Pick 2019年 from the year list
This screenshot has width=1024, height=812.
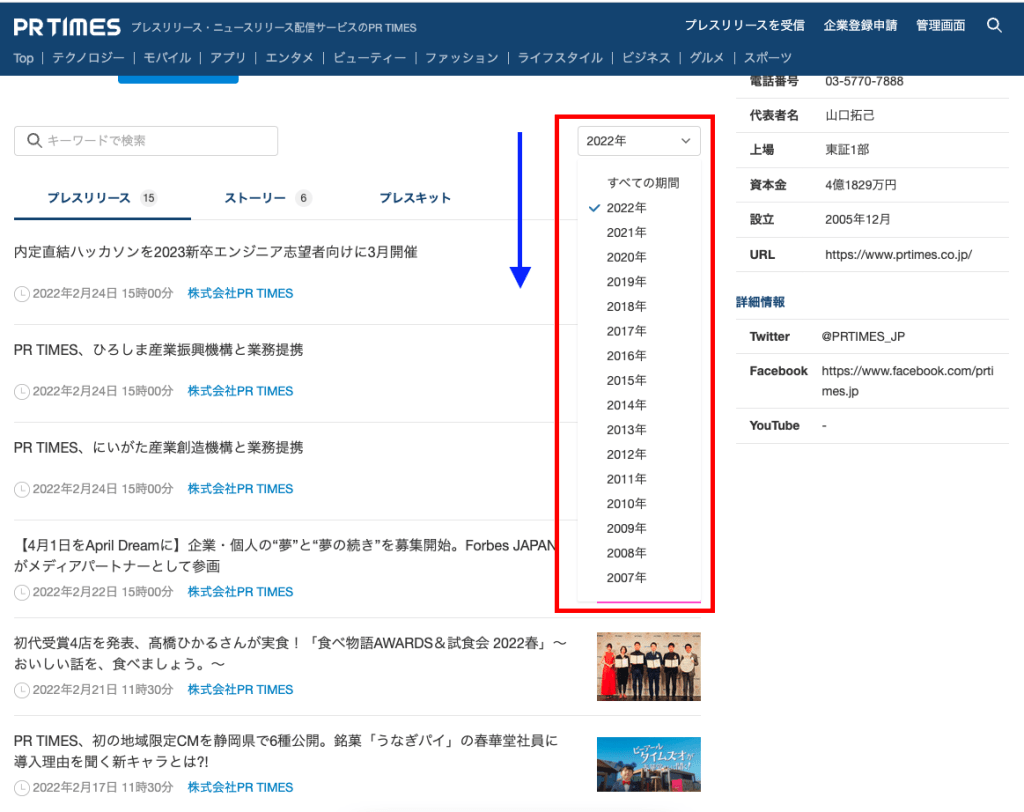tap(626, 282)
